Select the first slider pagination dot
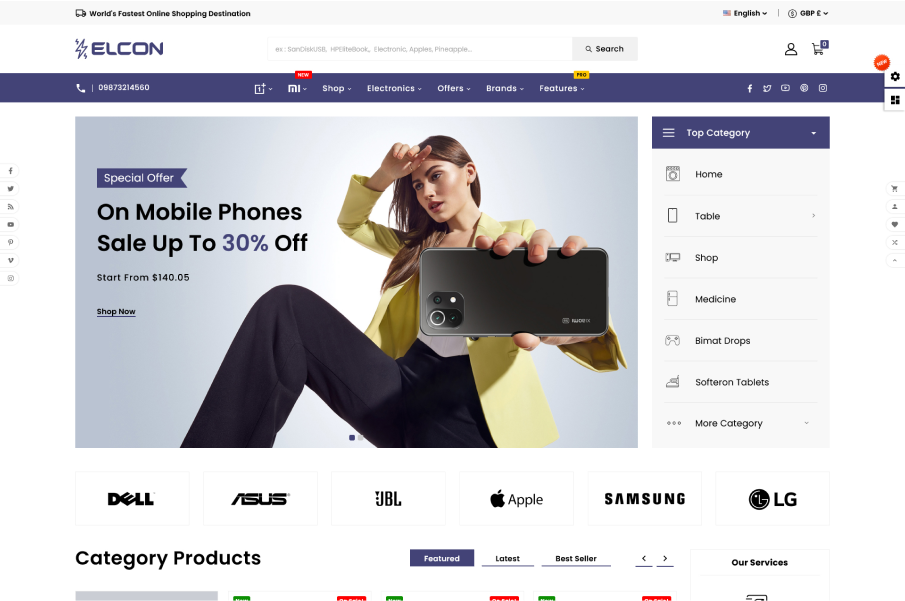The width and height of the screenshot is (905, 601). point(351,438)
